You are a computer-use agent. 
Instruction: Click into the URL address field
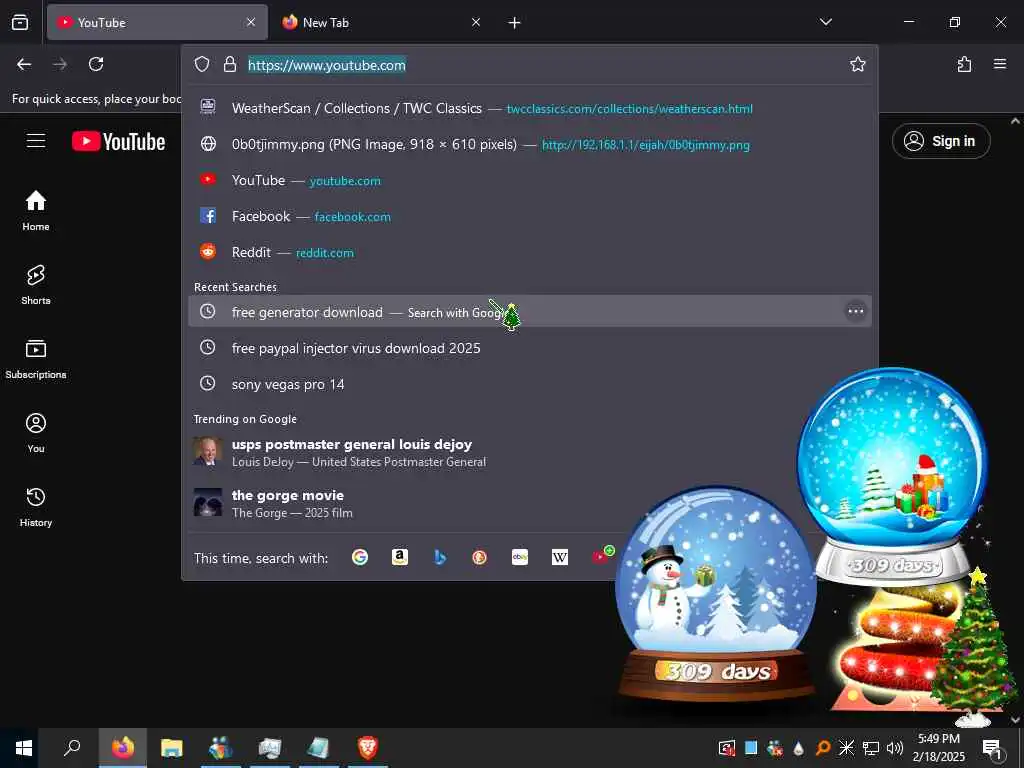click(542, 65)
